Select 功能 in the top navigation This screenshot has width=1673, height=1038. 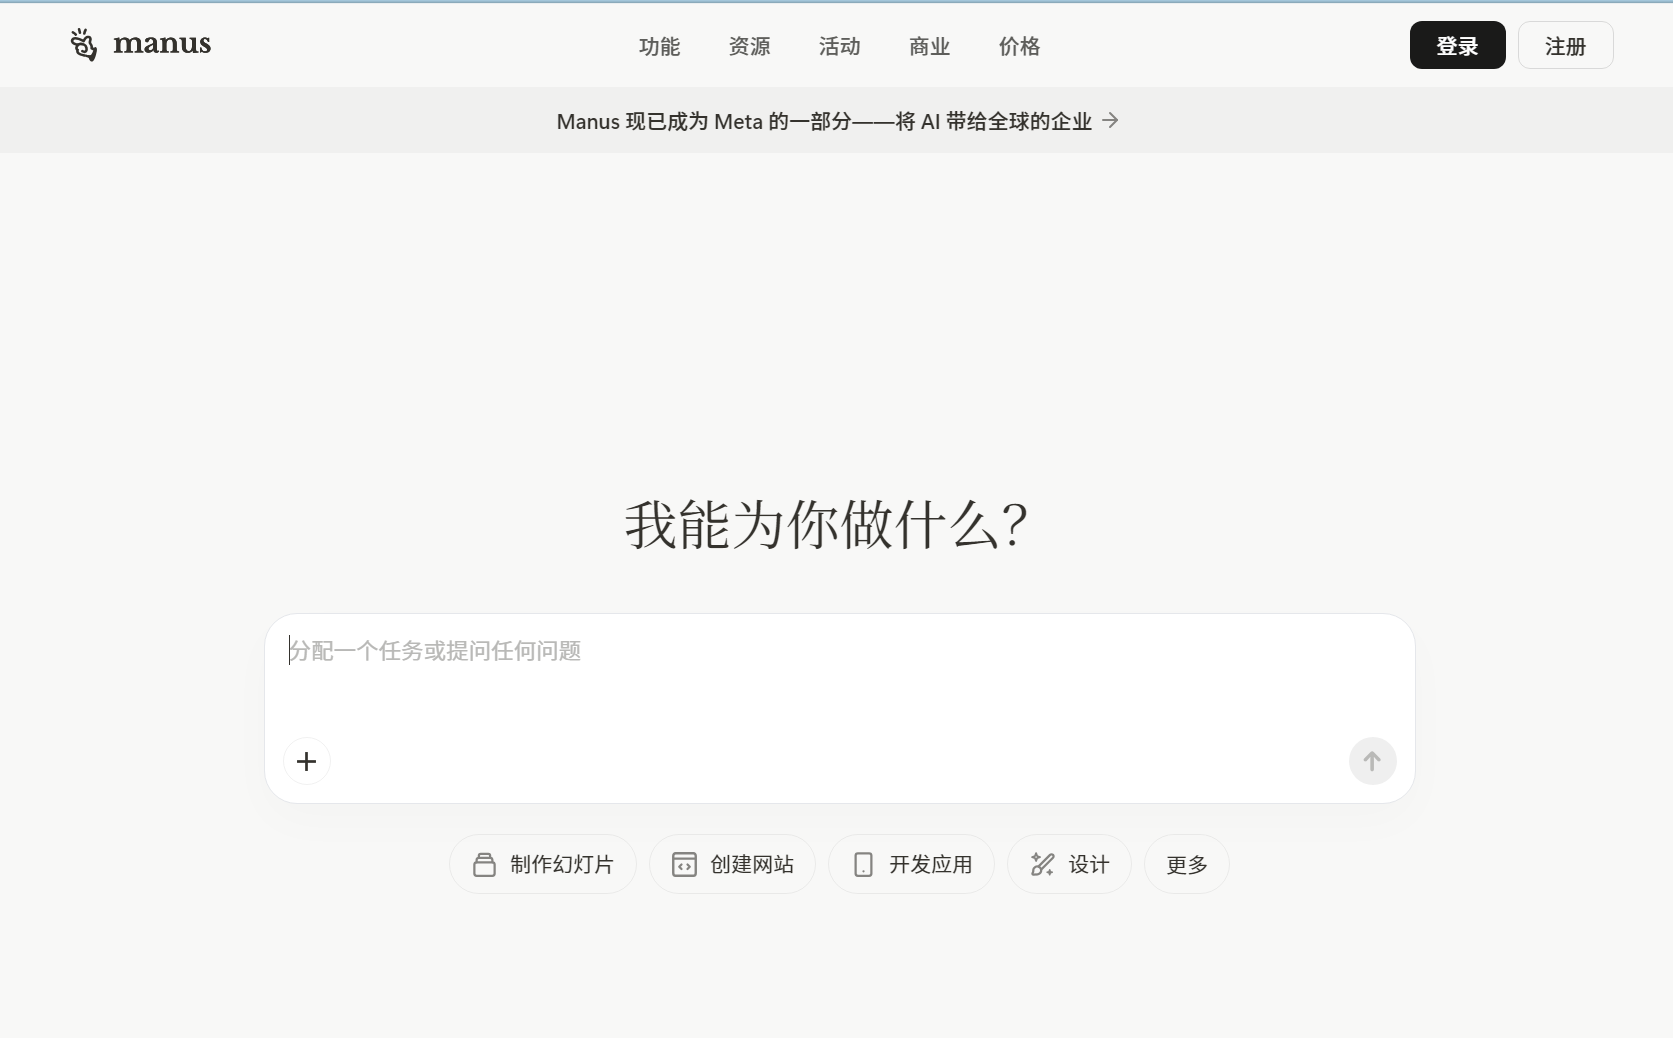tap(658, 46)
